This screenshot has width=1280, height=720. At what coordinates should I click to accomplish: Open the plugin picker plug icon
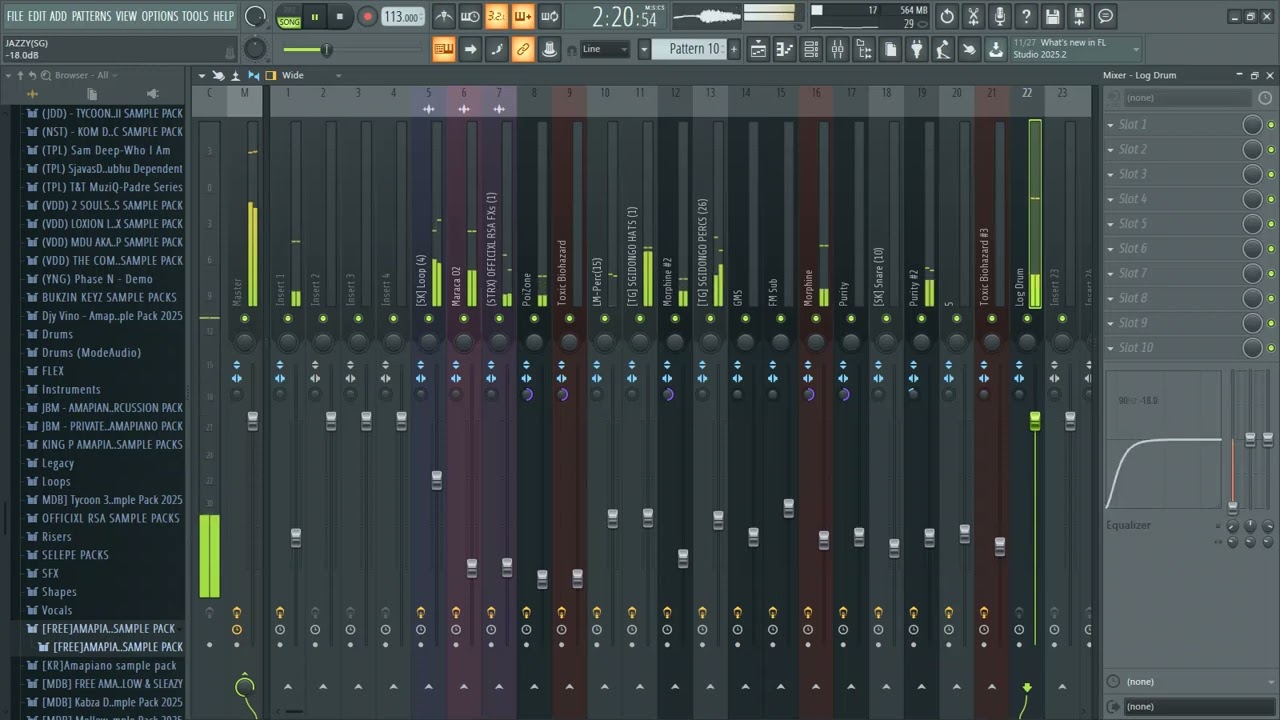916,49
